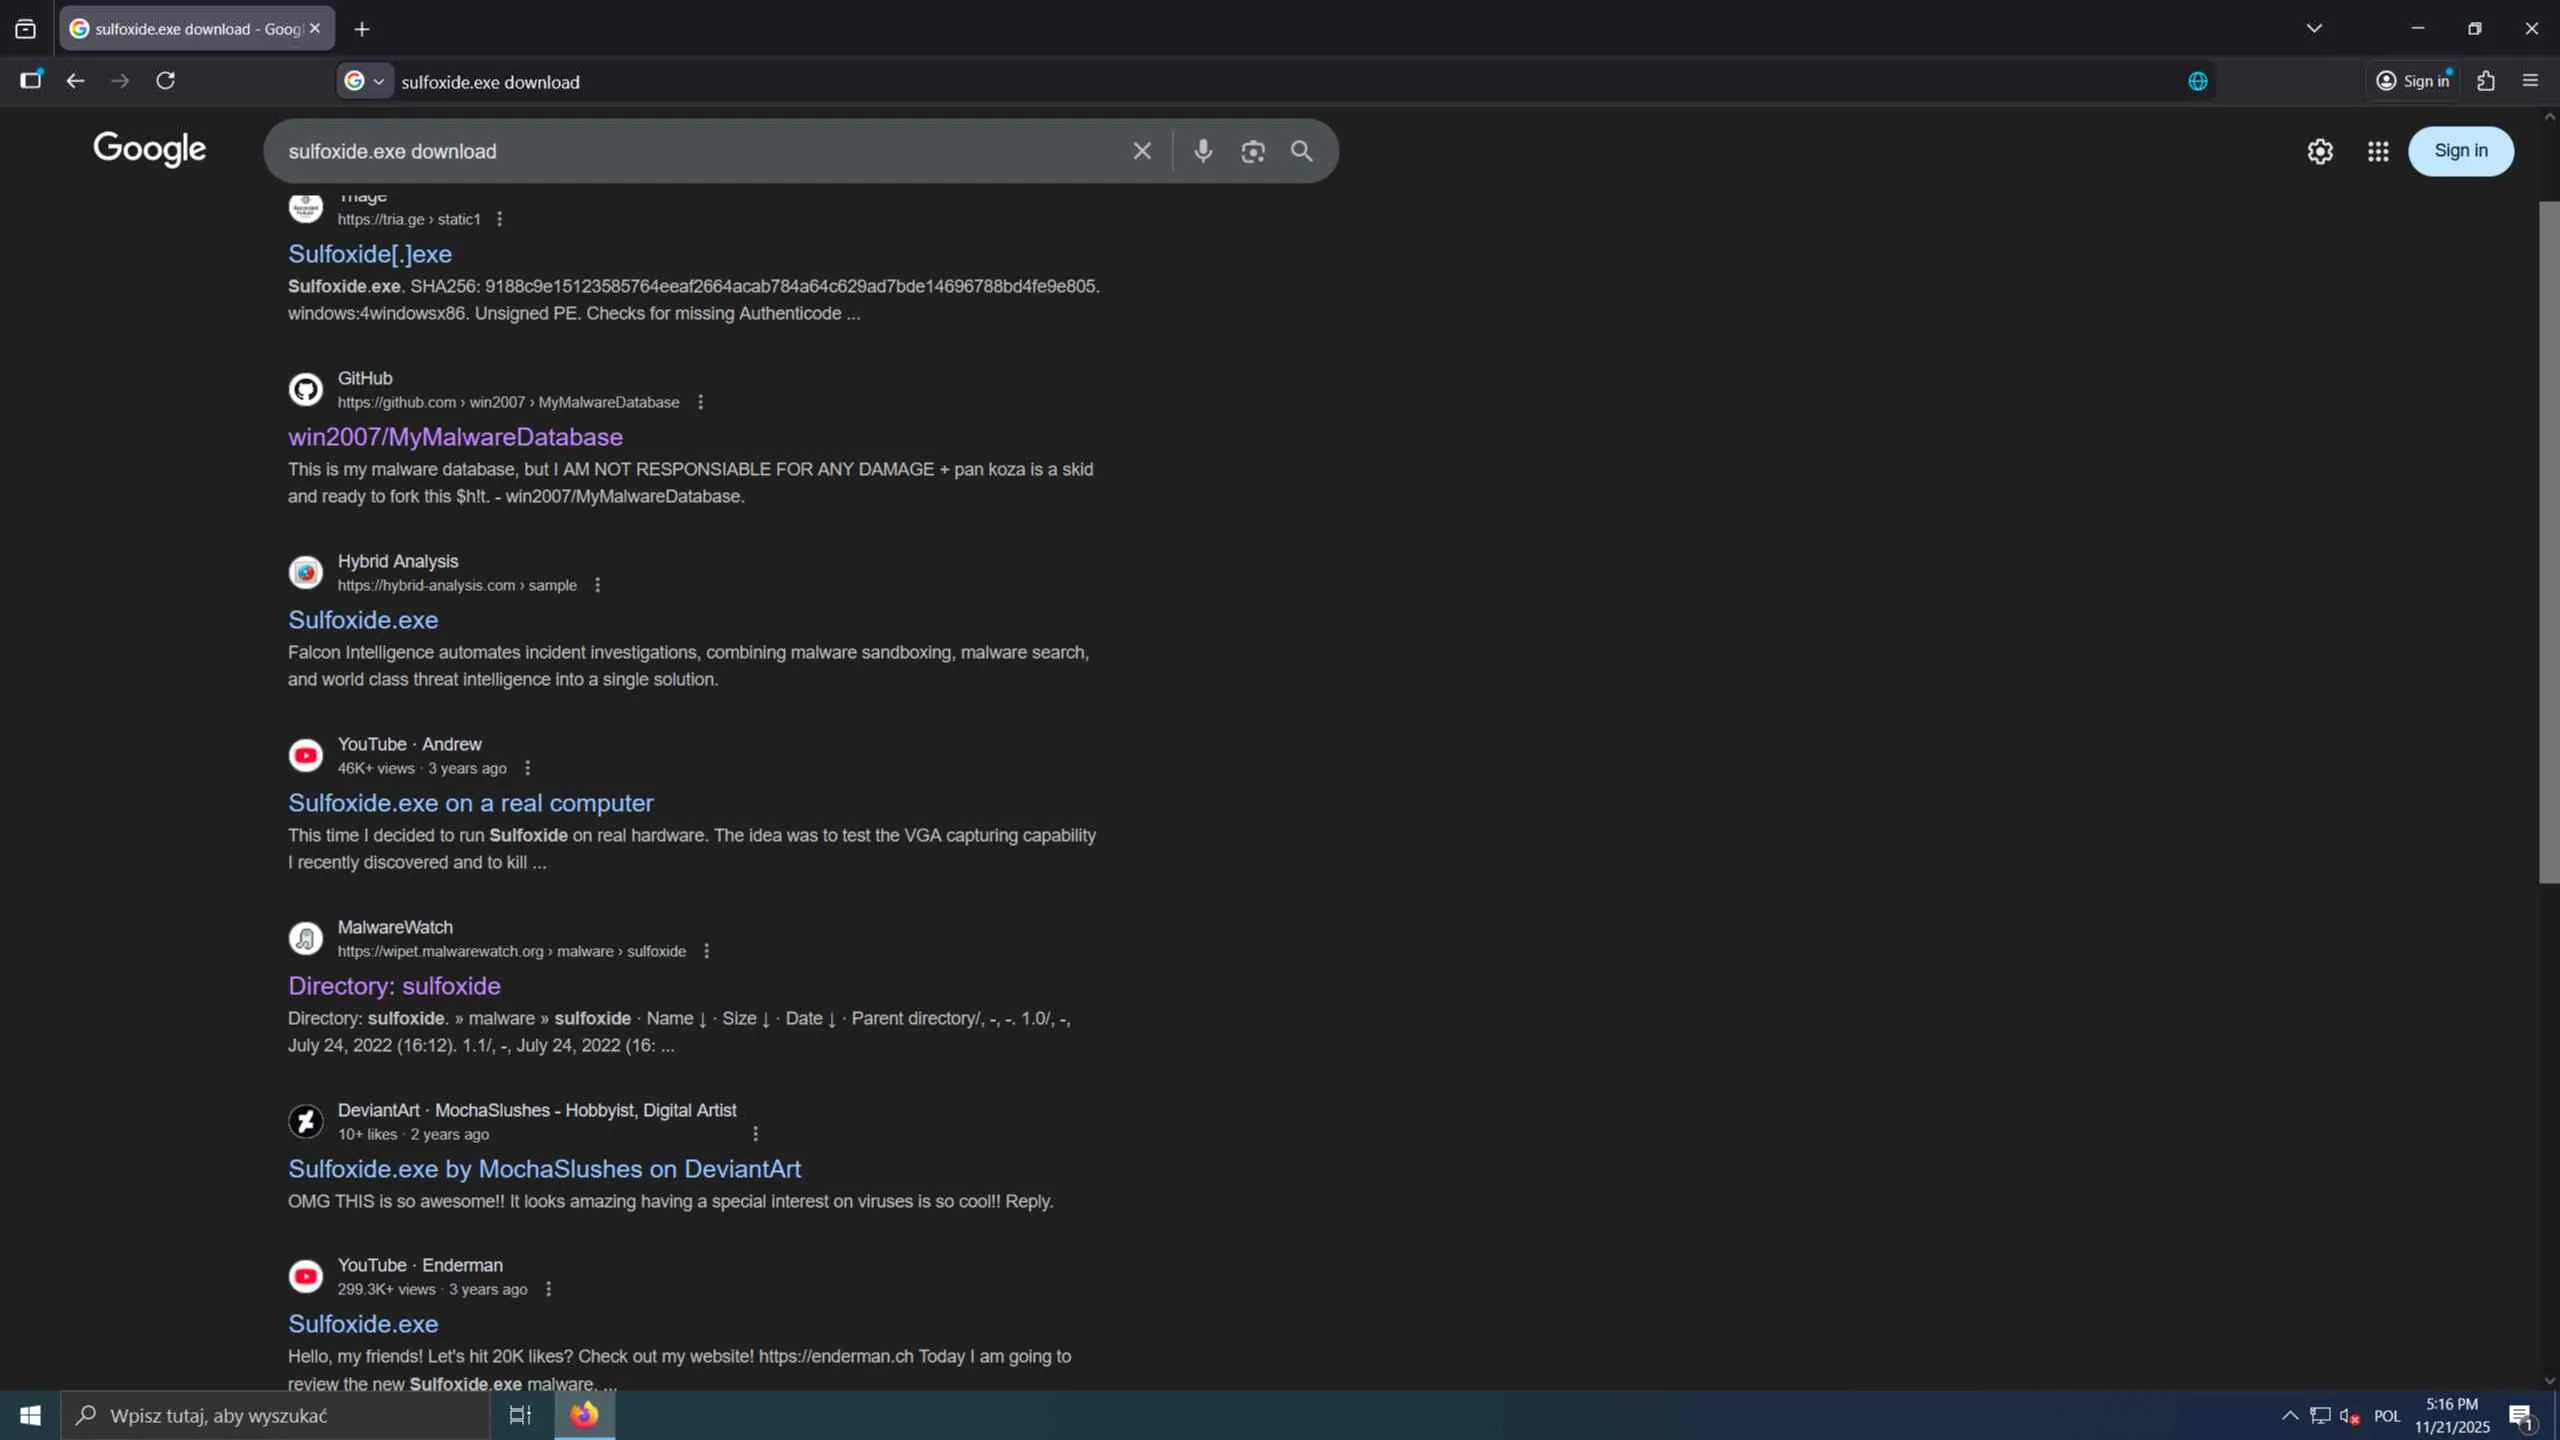Open list all tabs chevron
Image resolution: width=2560 pixels, height=1440 pixels.
coord(2314,28)
